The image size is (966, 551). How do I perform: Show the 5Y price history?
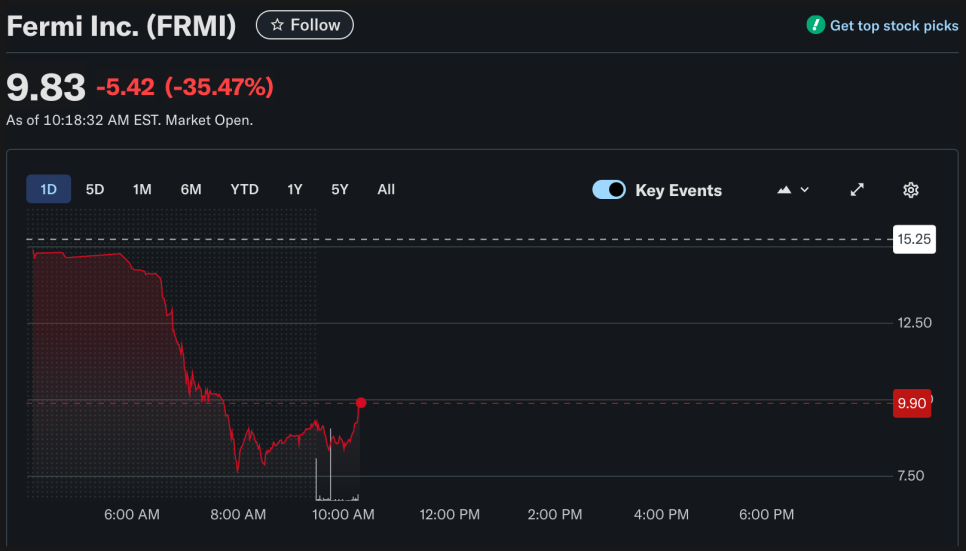point(340,189)
